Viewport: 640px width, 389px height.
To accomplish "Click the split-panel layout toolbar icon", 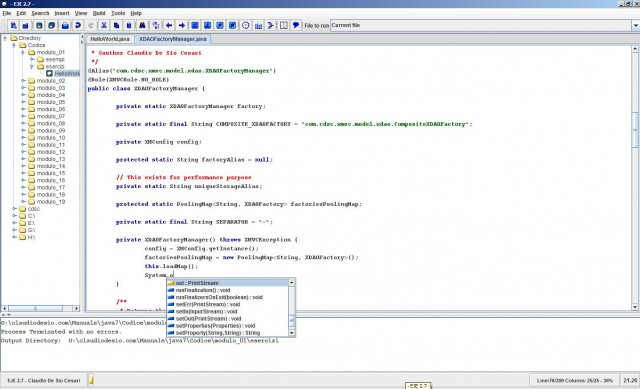I will (283, 25).
